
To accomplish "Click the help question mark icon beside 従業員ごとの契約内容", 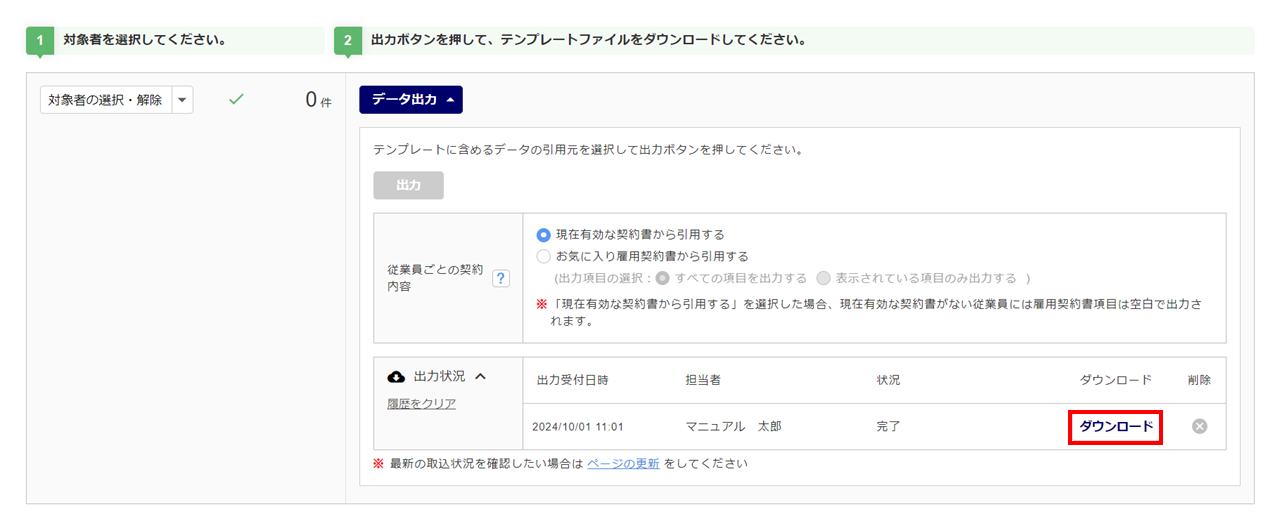I will 502,279.
